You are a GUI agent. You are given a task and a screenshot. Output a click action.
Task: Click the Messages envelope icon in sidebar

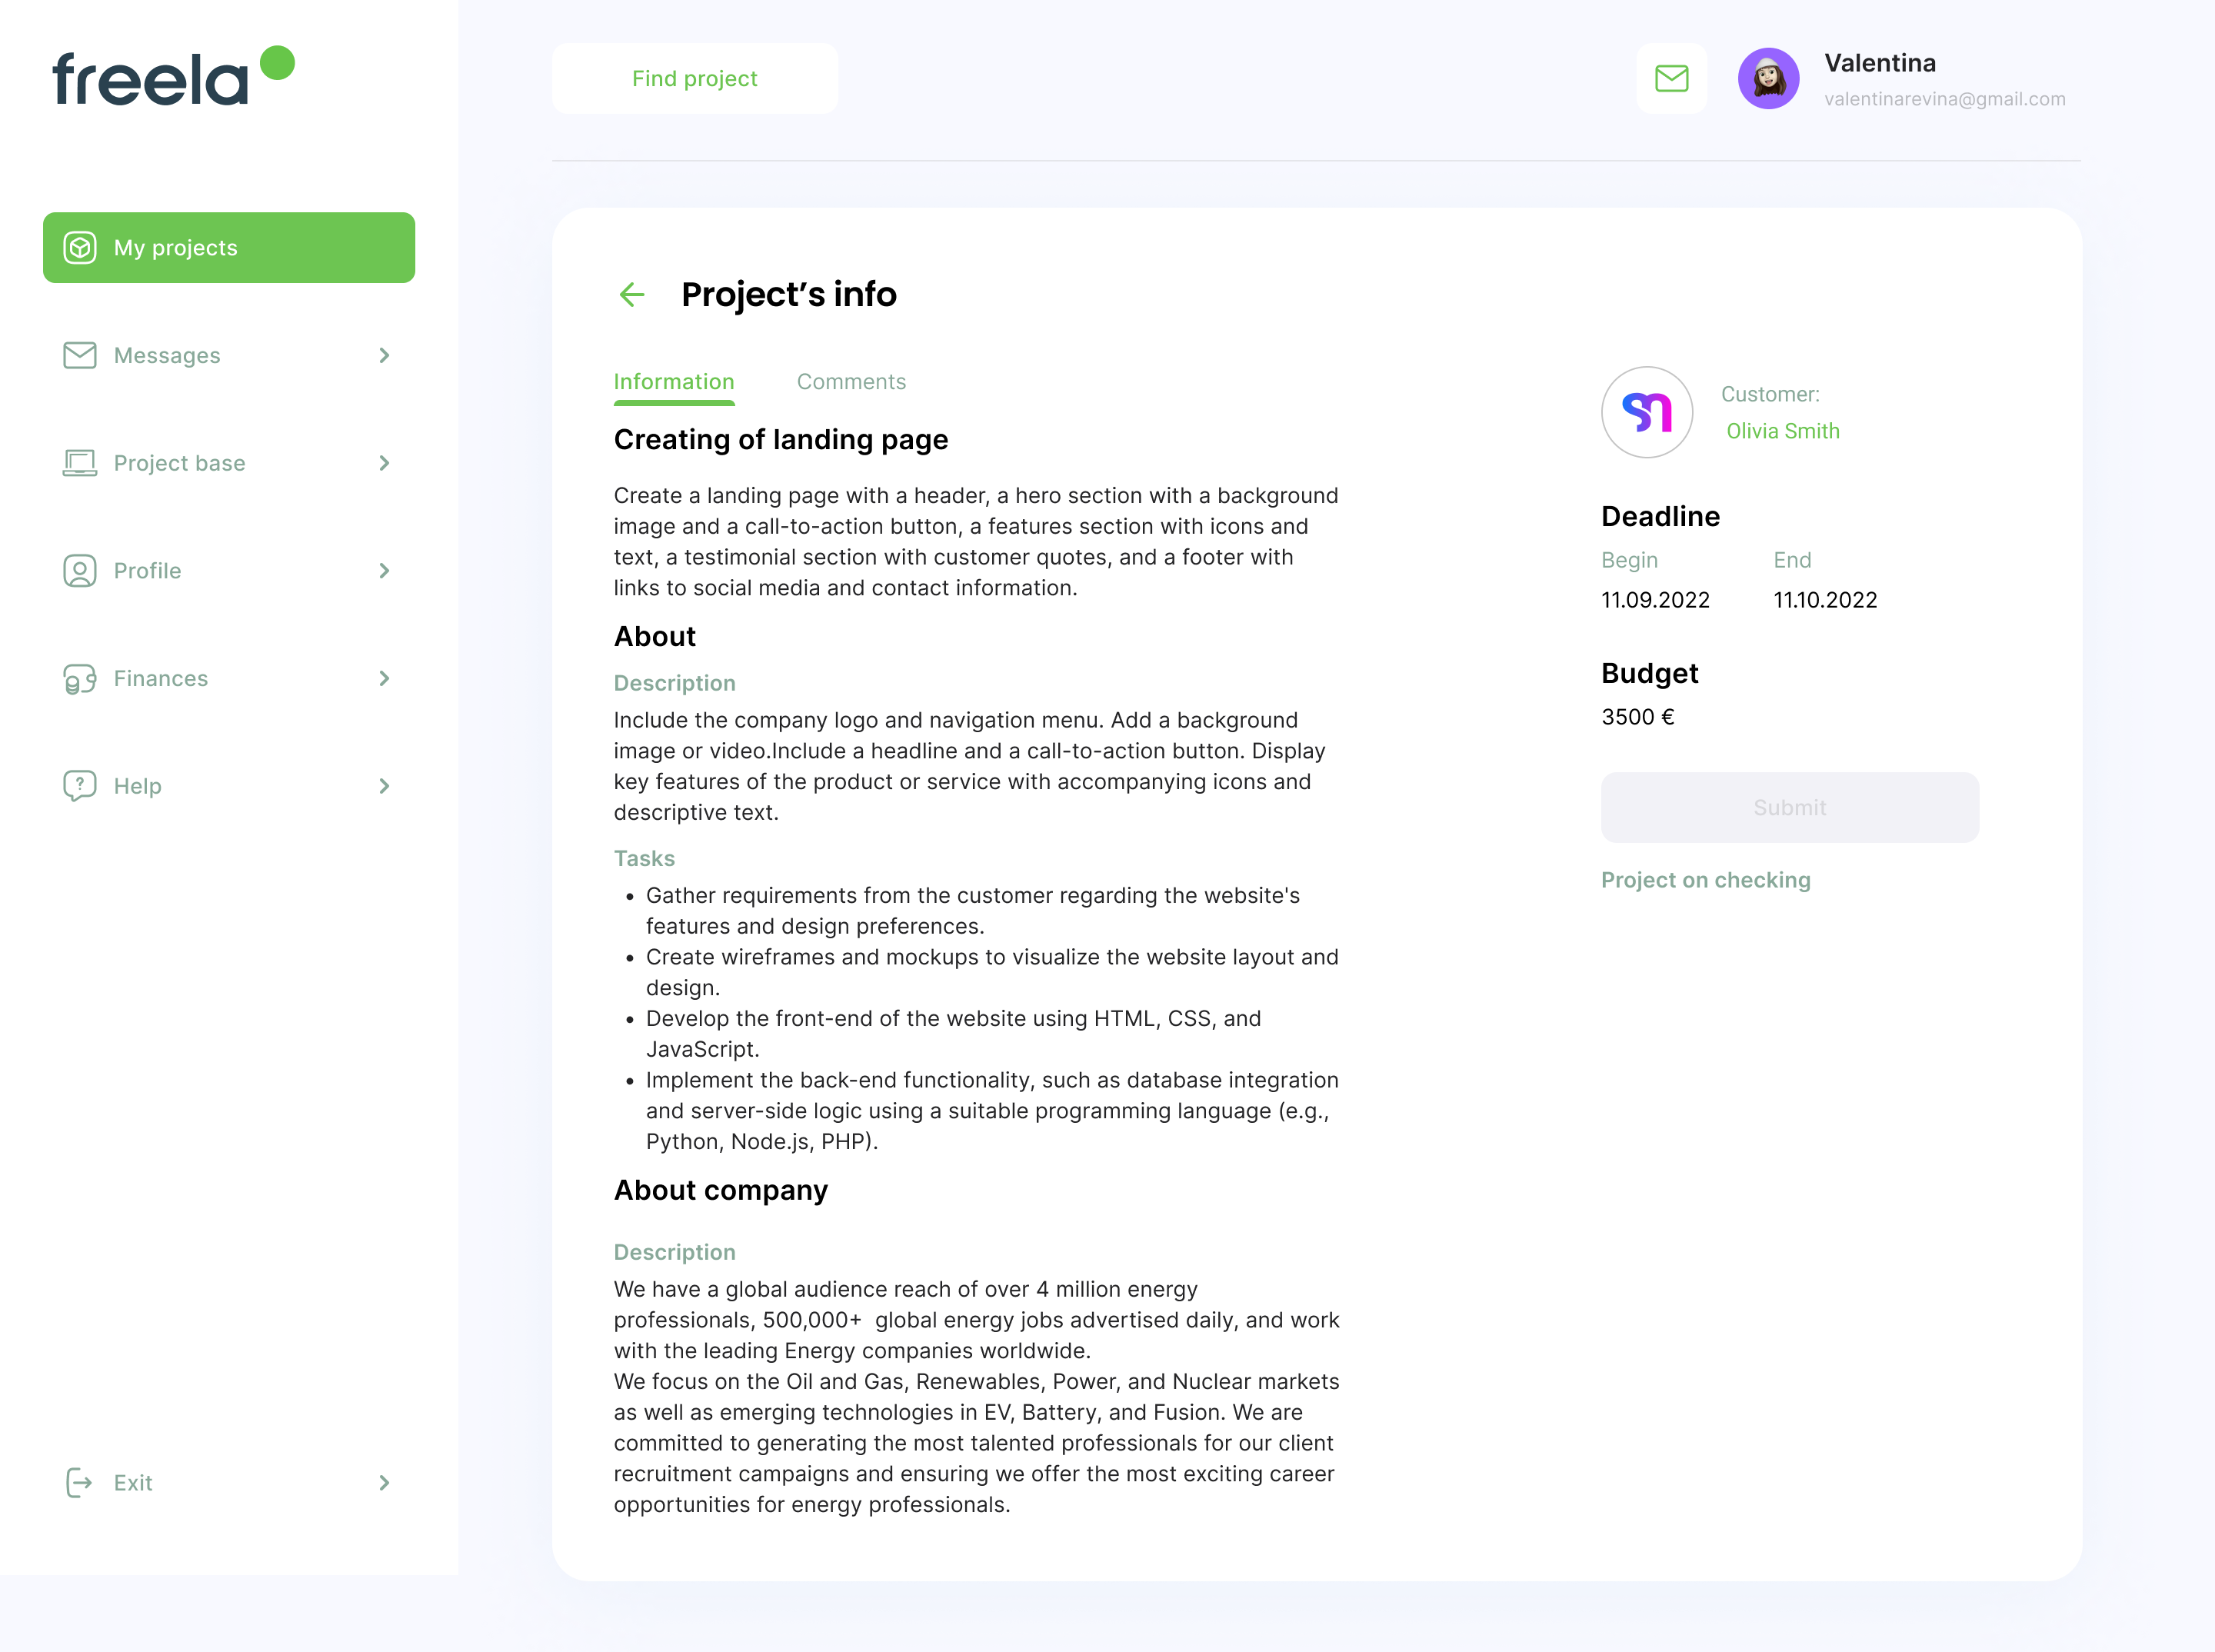tap(80, 355)
